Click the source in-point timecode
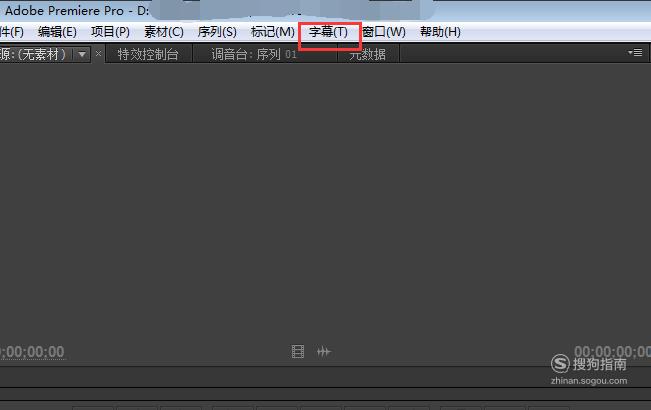Viewport: 651px width, 410px height. (32, 352)
